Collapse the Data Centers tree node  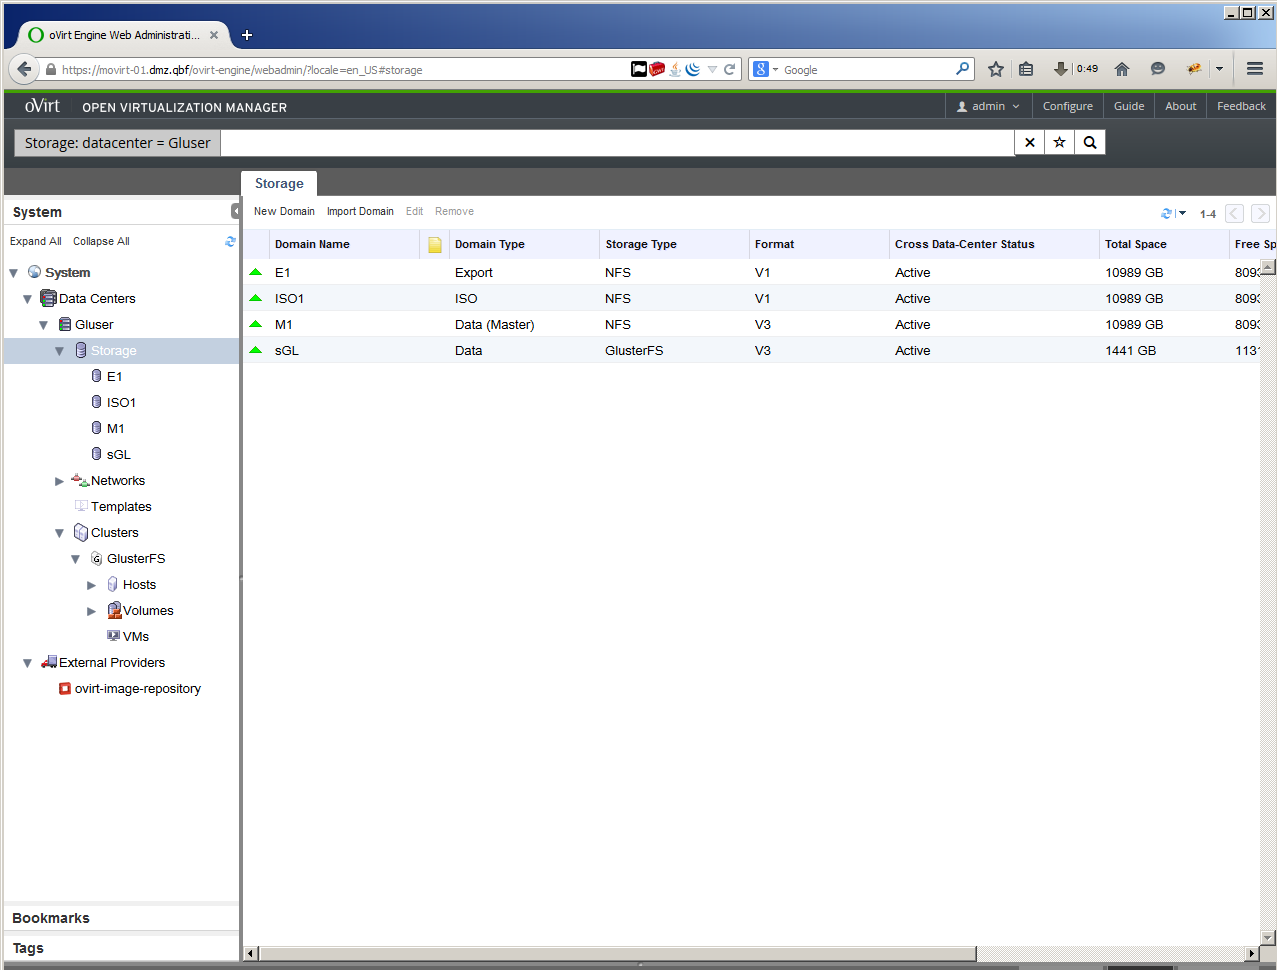[x=28, y=299]
